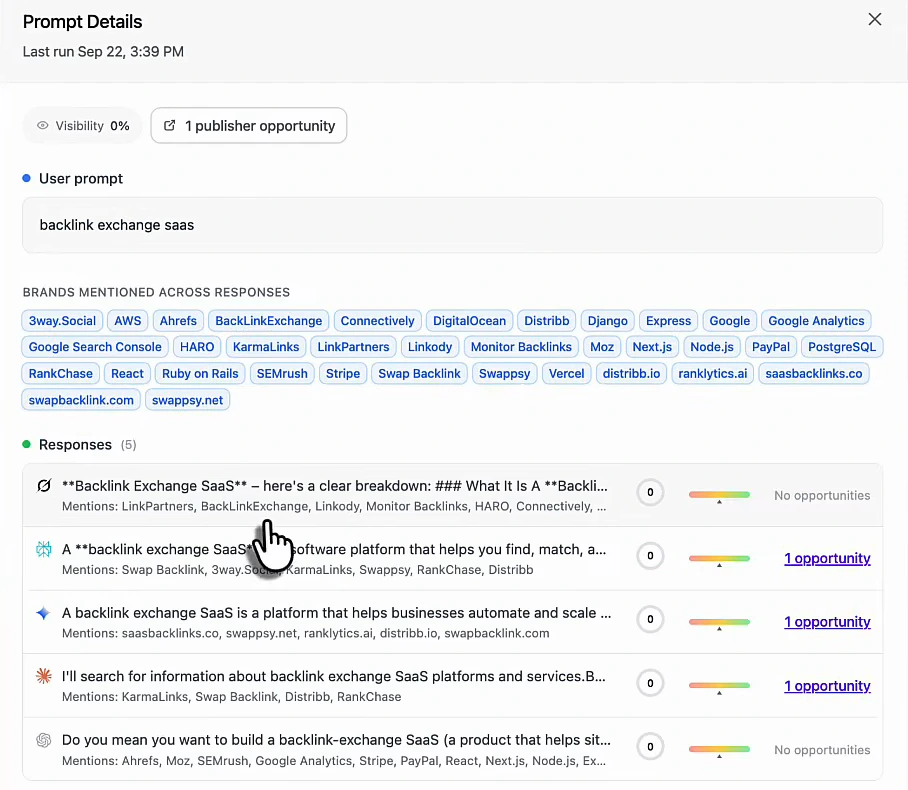
Task: Select the Django brand tag
Action: coord(607,321)
